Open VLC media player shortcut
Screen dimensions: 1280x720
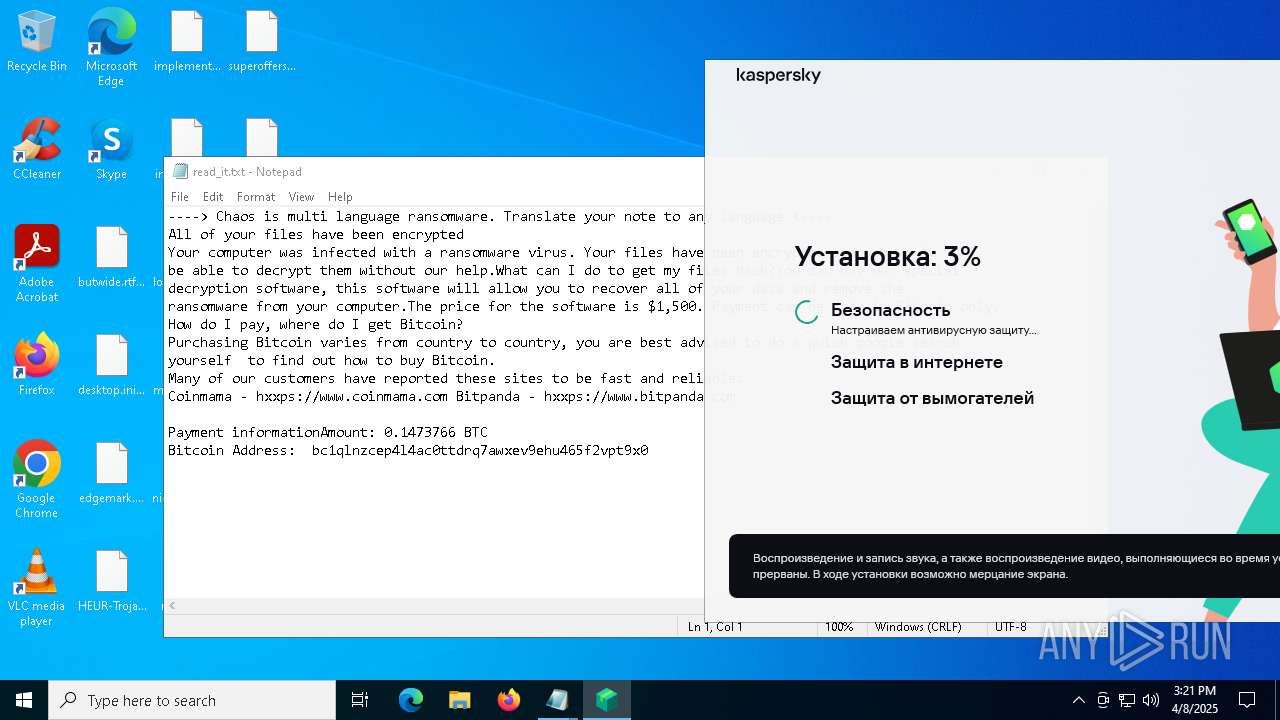(x=37, y=588)
